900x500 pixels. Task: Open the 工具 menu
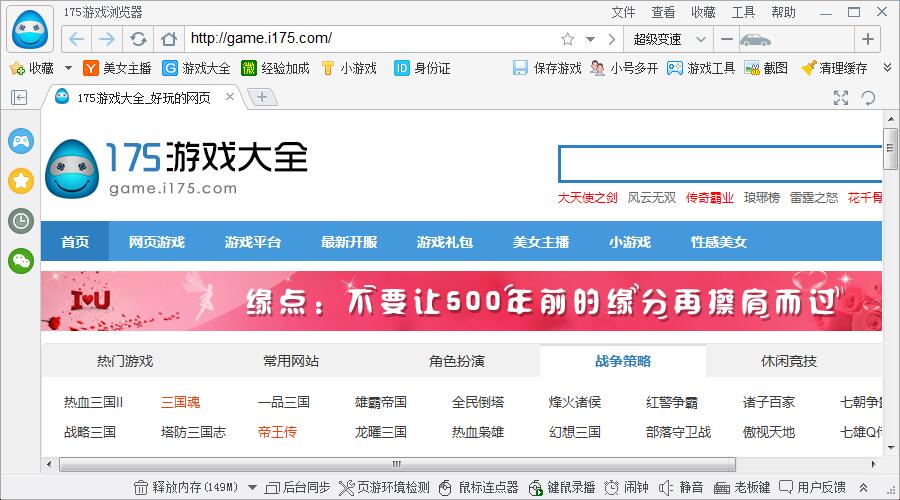pos(743,12)
